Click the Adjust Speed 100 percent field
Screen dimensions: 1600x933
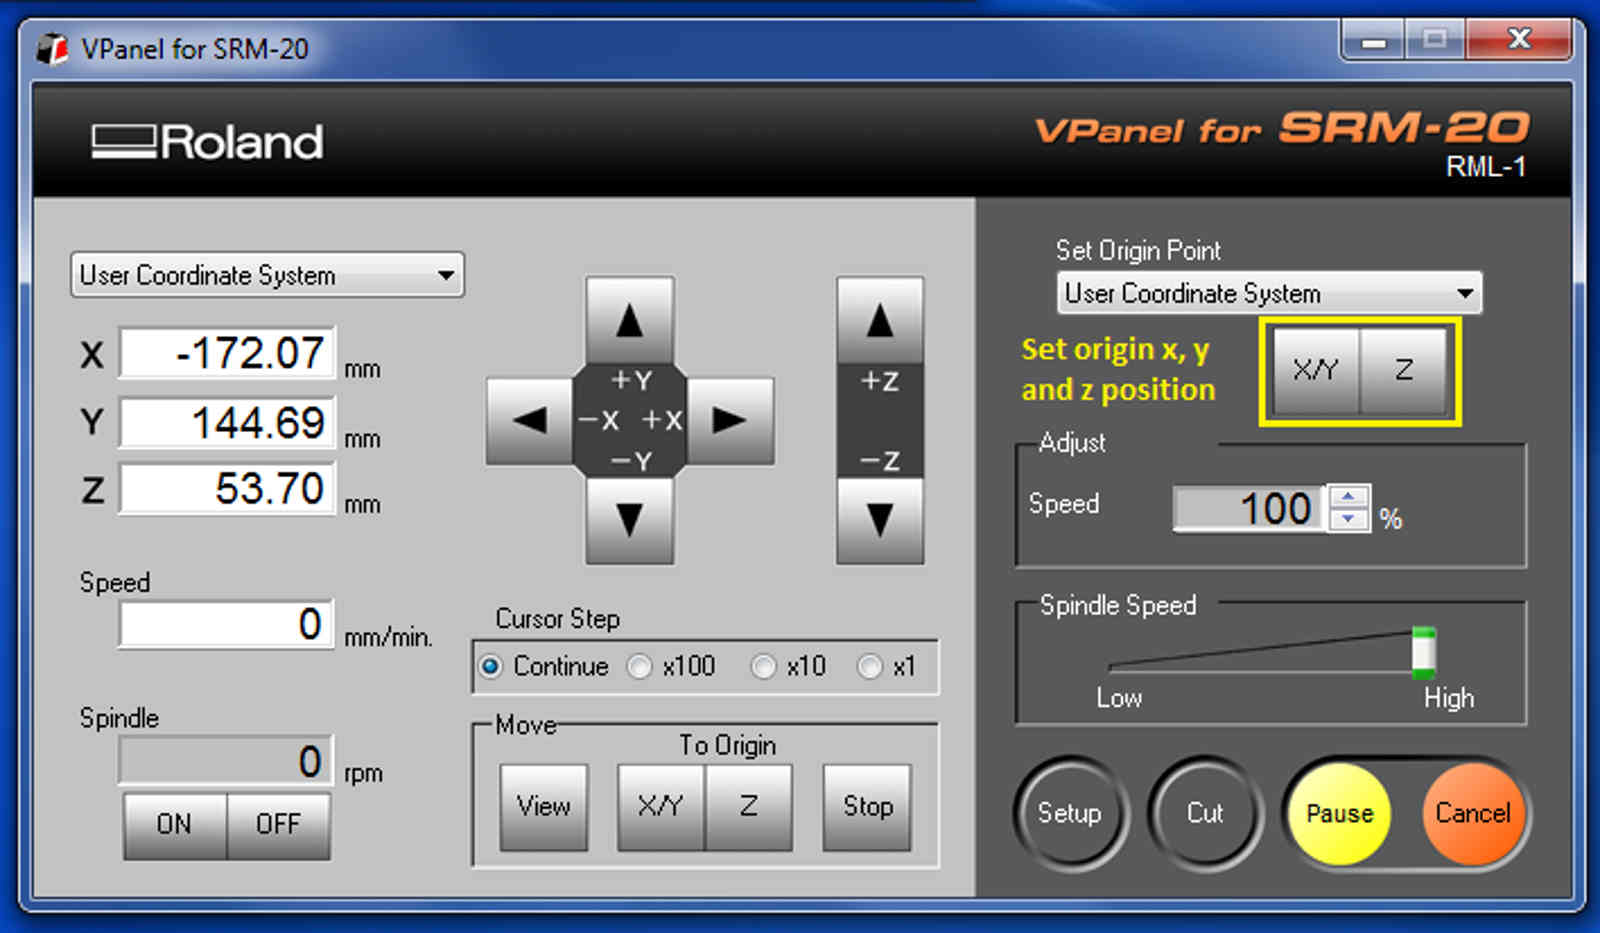click(1250, 509)
